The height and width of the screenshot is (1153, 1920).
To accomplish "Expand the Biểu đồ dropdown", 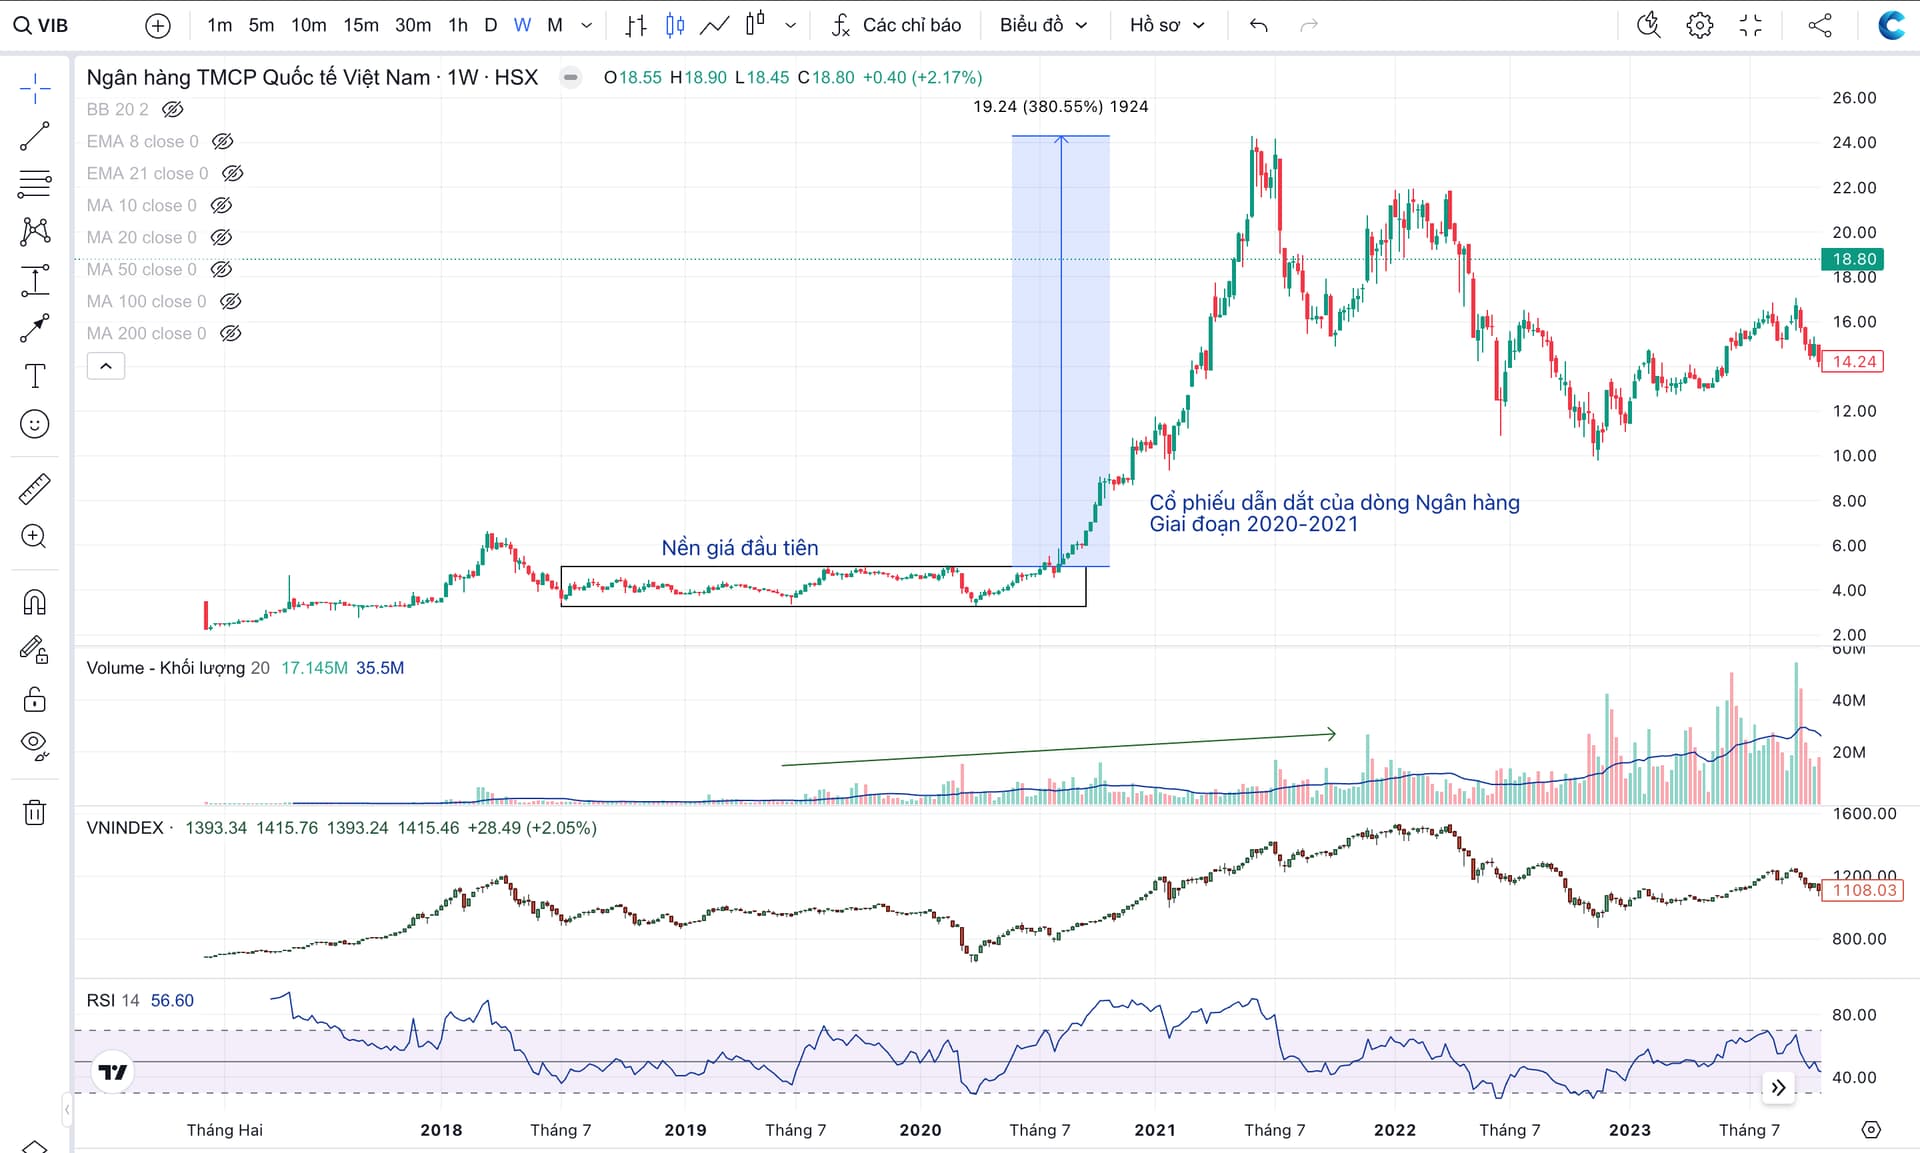I will pos(1043,25).
